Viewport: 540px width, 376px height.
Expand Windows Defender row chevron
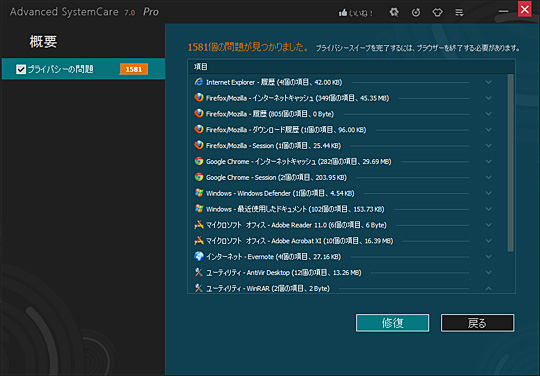pyautogui.click(x=488, y=193)
